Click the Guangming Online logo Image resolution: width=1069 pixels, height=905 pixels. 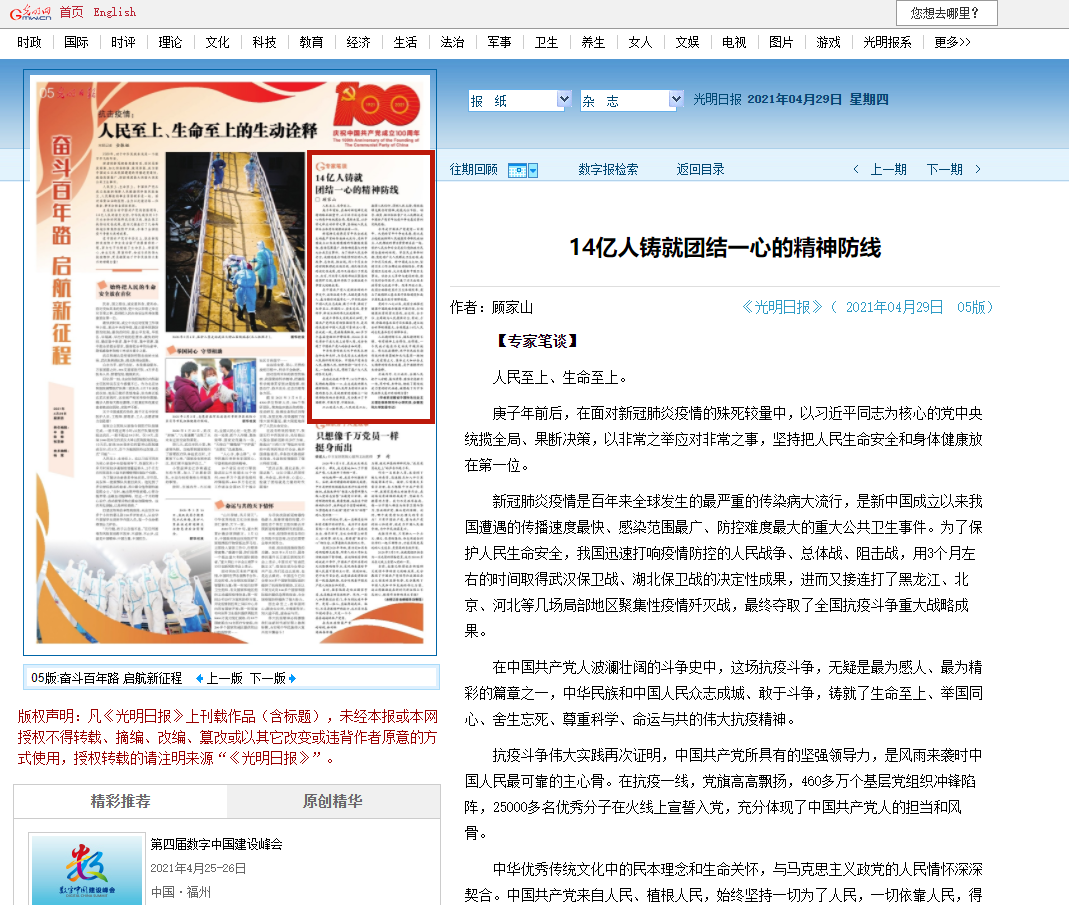pyautogui.click(x=30, y=12)
